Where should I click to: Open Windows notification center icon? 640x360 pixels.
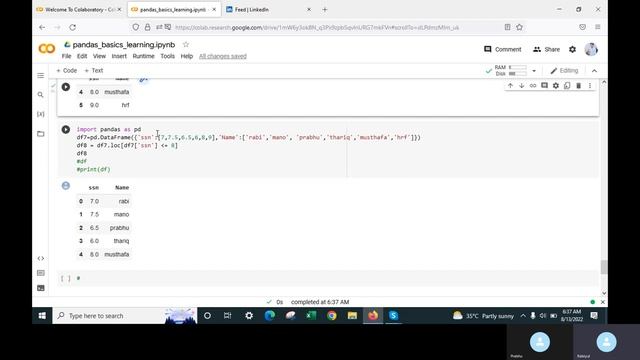pos(594,316)
